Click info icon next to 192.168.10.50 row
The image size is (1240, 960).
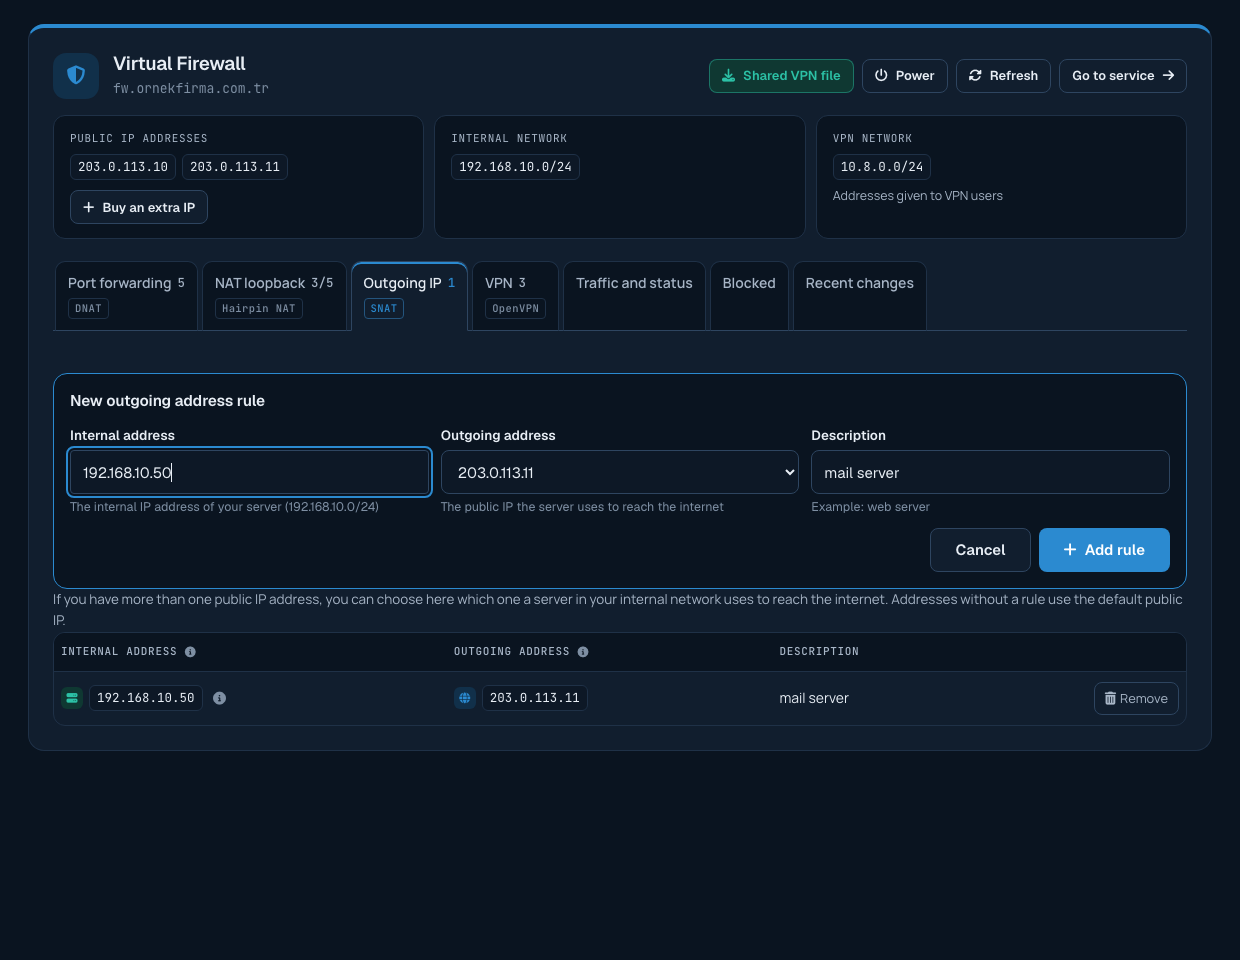[x=219, y=698]
